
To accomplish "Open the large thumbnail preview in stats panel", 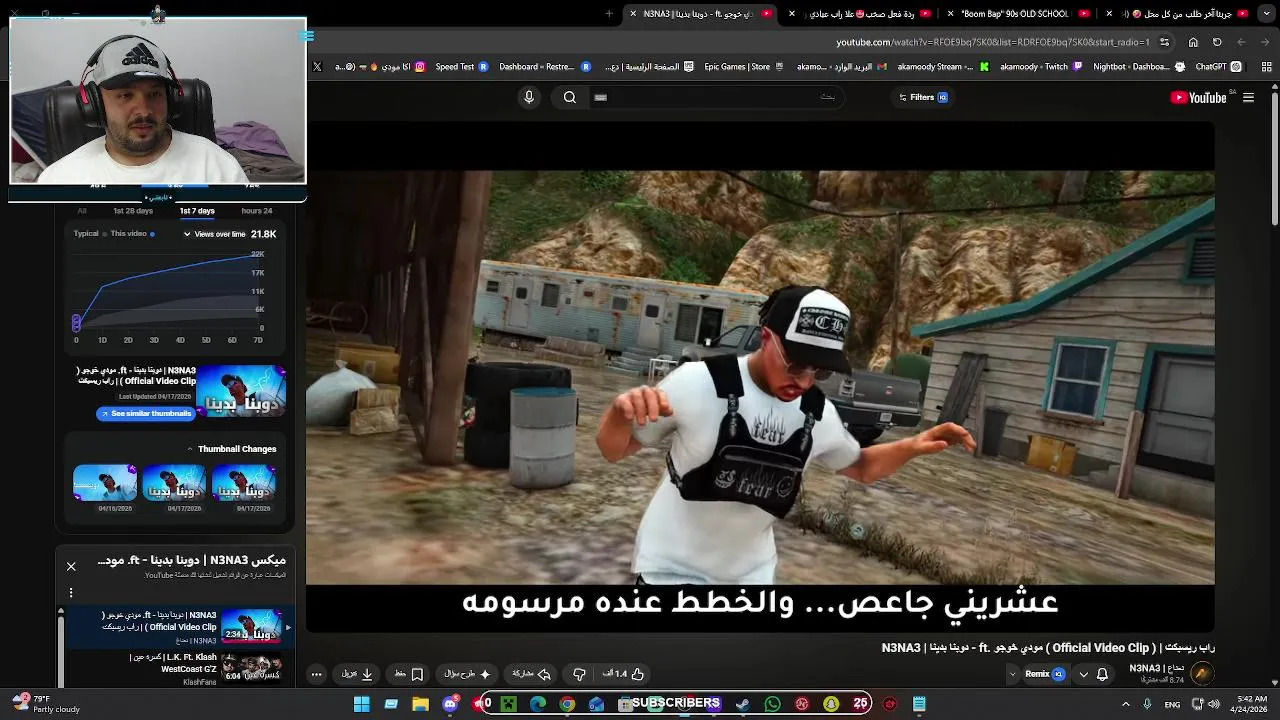I will click(x=241, y=391).
